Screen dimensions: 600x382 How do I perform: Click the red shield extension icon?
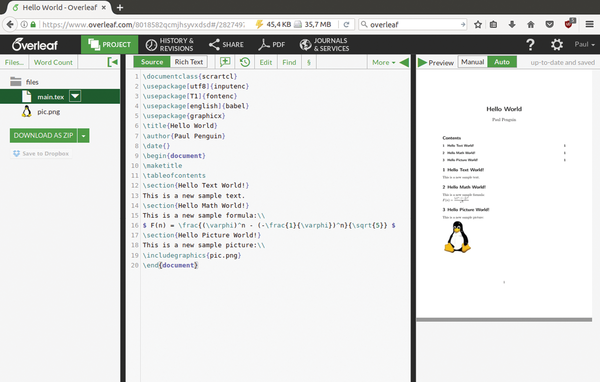569,24
